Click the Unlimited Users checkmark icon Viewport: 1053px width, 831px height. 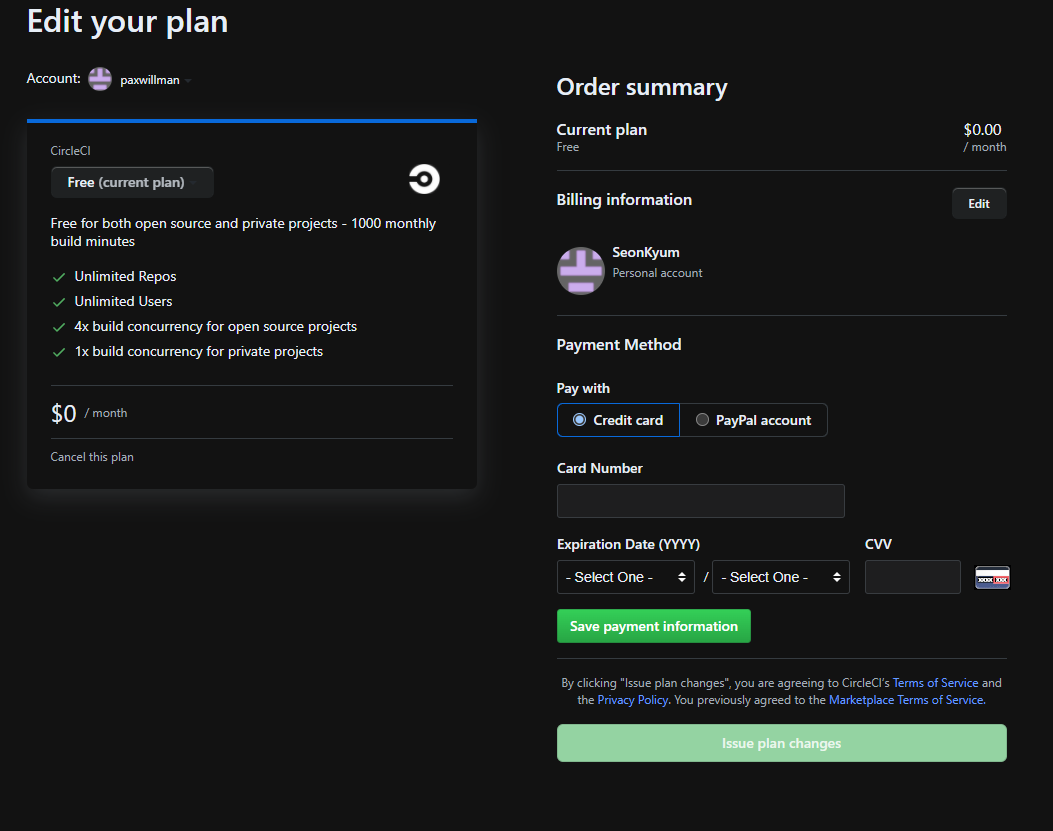(59, 302)
